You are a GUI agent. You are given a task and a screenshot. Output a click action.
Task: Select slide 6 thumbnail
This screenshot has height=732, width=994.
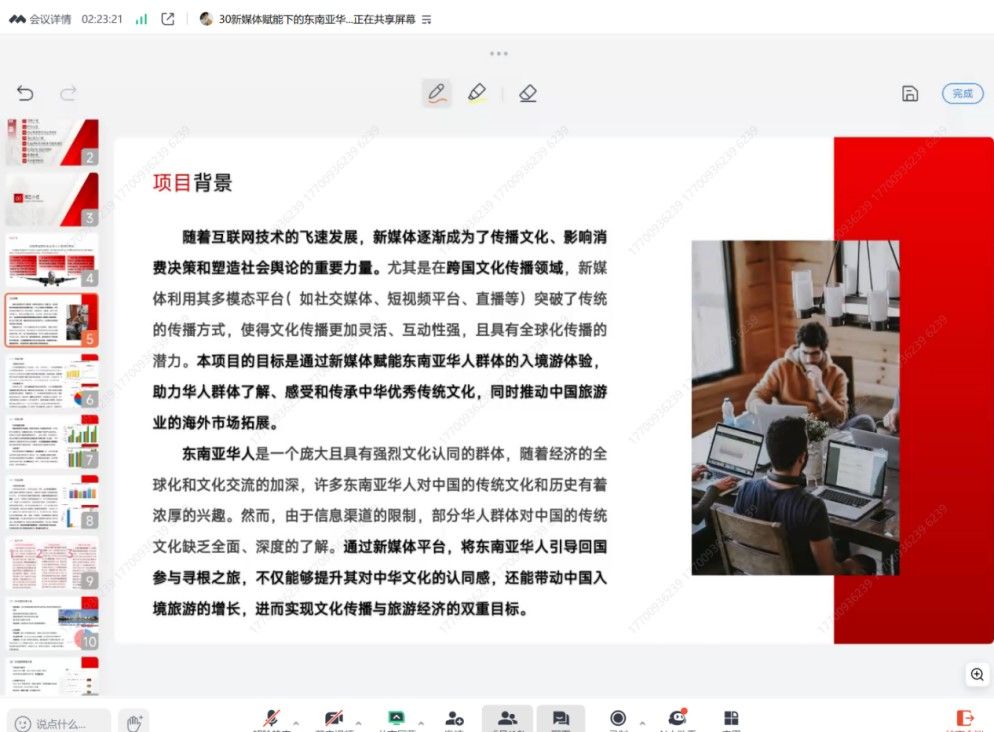coord(52,383)
